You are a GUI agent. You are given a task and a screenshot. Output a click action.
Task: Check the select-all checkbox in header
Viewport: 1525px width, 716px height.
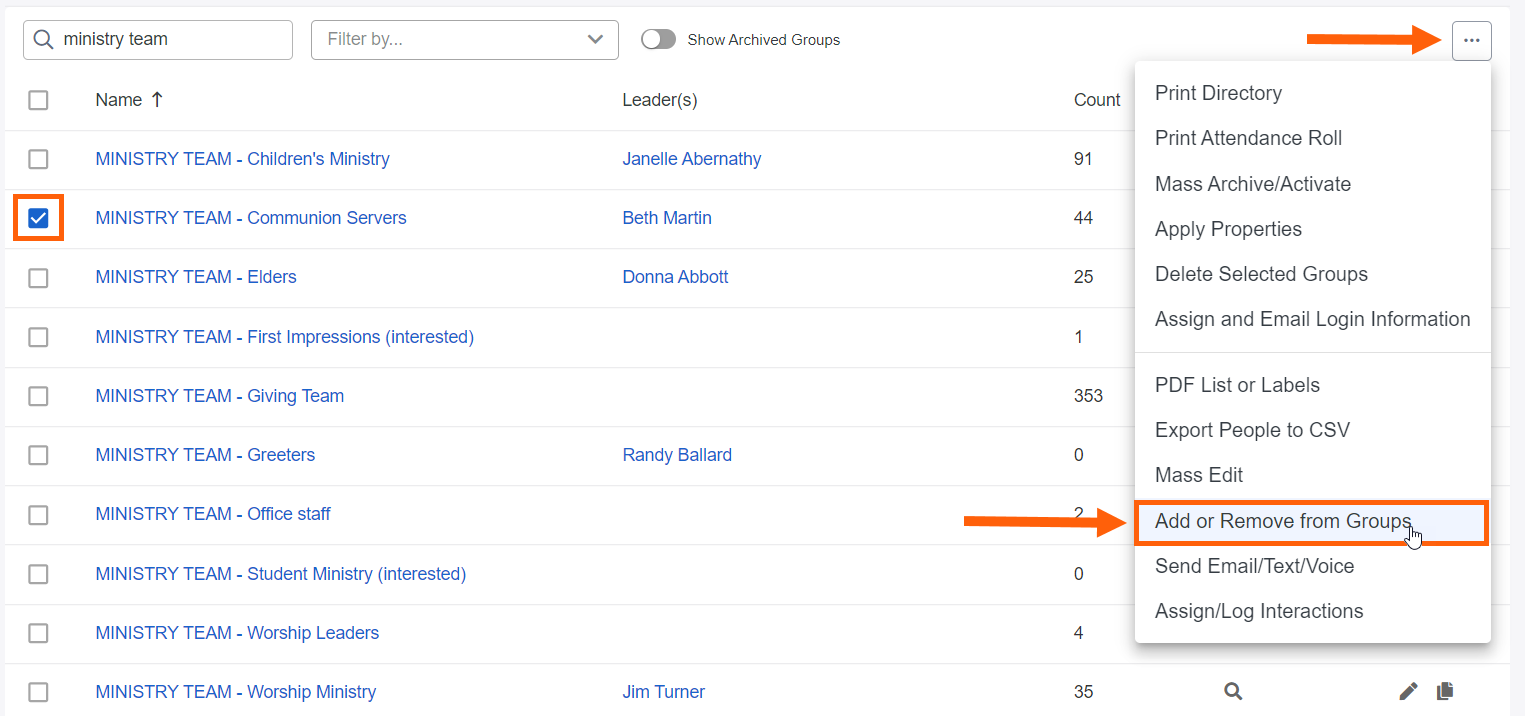pos(38,100)
